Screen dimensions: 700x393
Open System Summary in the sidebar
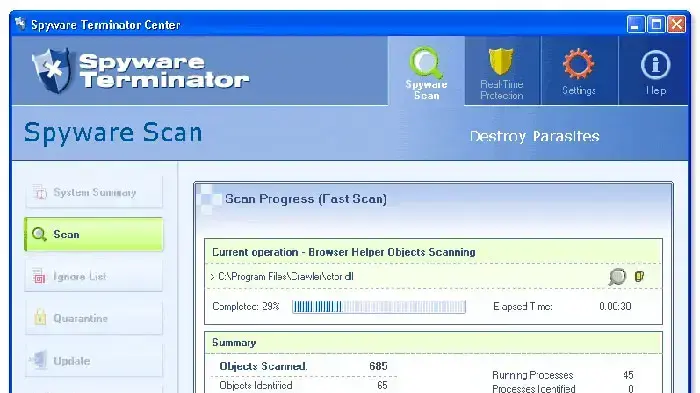click(94, 192)
